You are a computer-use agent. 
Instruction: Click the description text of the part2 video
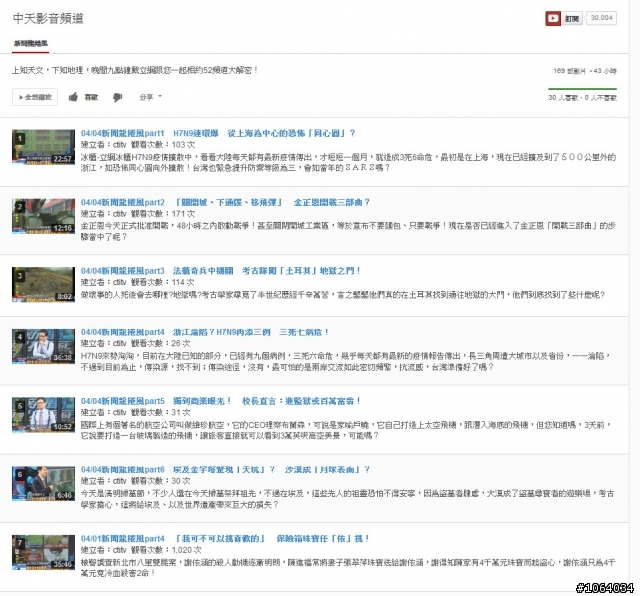click(x=348, y=231)
